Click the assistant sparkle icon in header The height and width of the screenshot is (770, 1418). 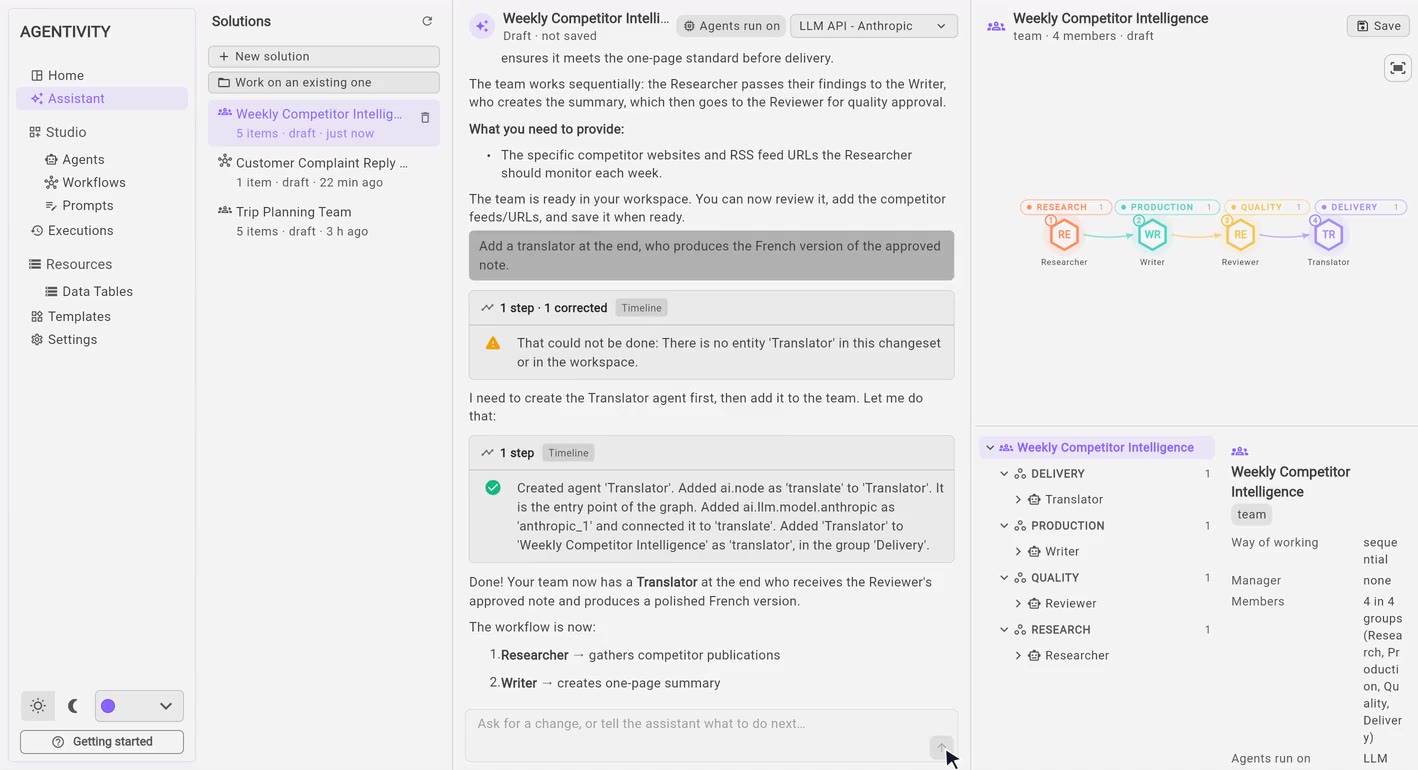482,27
